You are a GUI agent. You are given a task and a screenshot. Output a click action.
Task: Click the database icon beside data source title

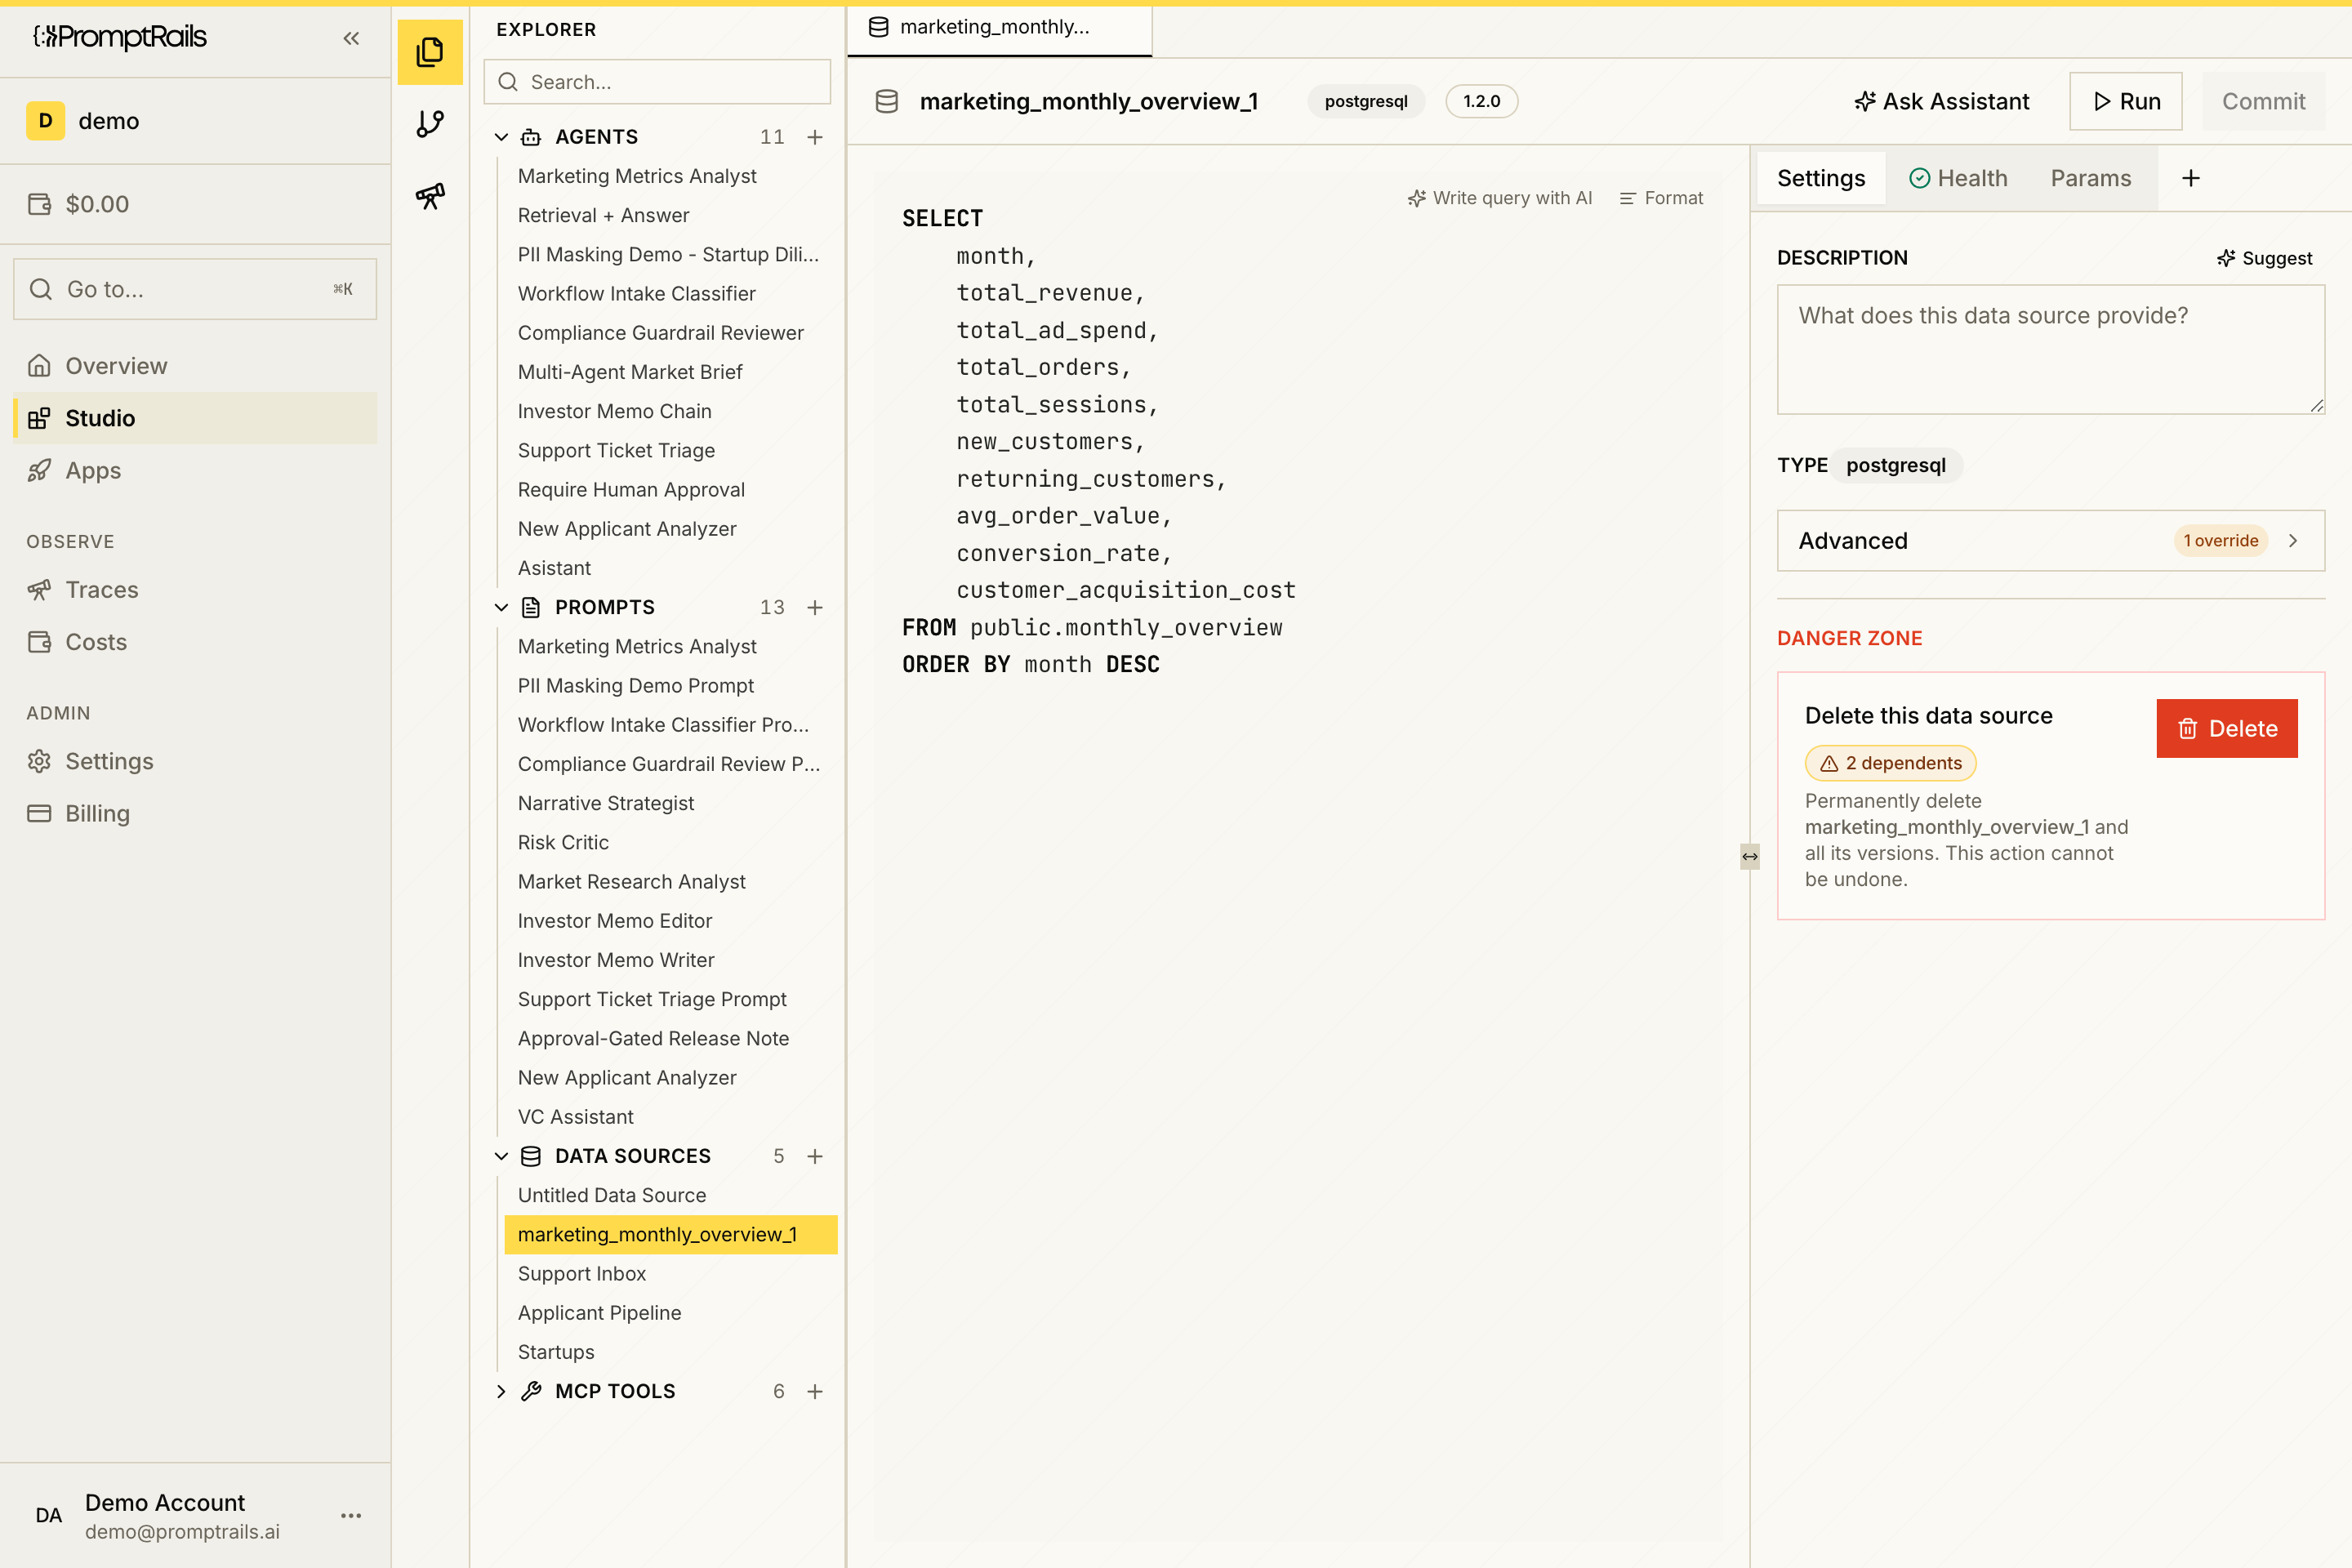tap(886, 101)
